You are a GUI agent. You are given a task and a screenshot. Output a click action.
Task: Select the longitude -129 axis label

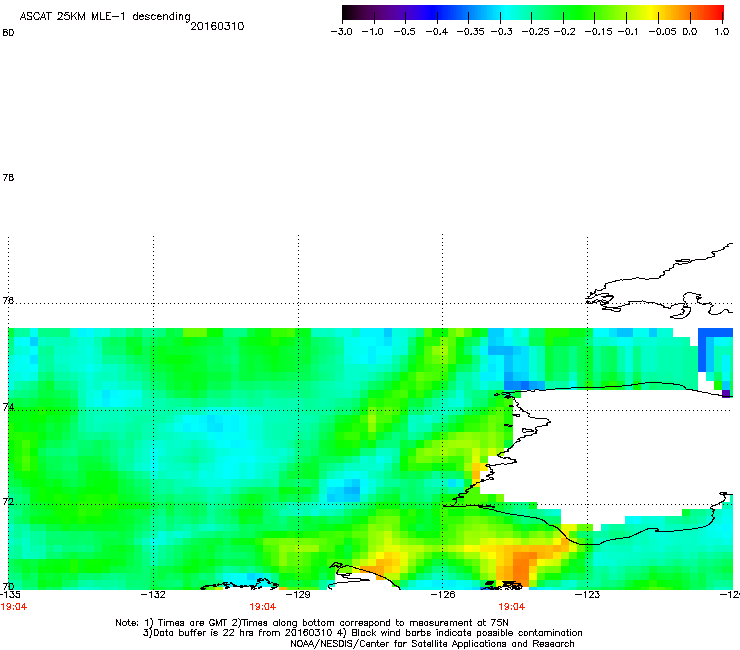click(298, 595)
